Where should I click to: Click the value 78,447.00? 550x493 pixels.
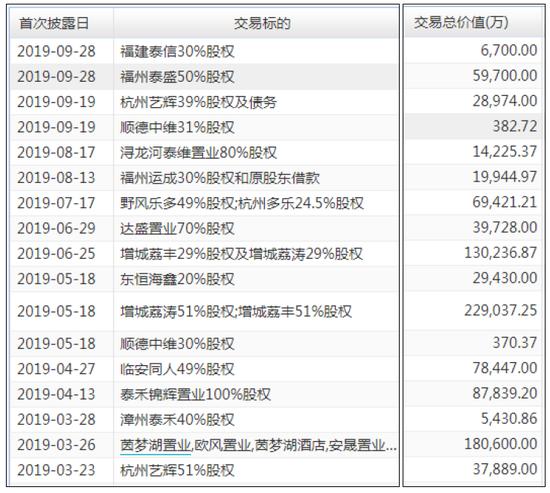point(505,368)
